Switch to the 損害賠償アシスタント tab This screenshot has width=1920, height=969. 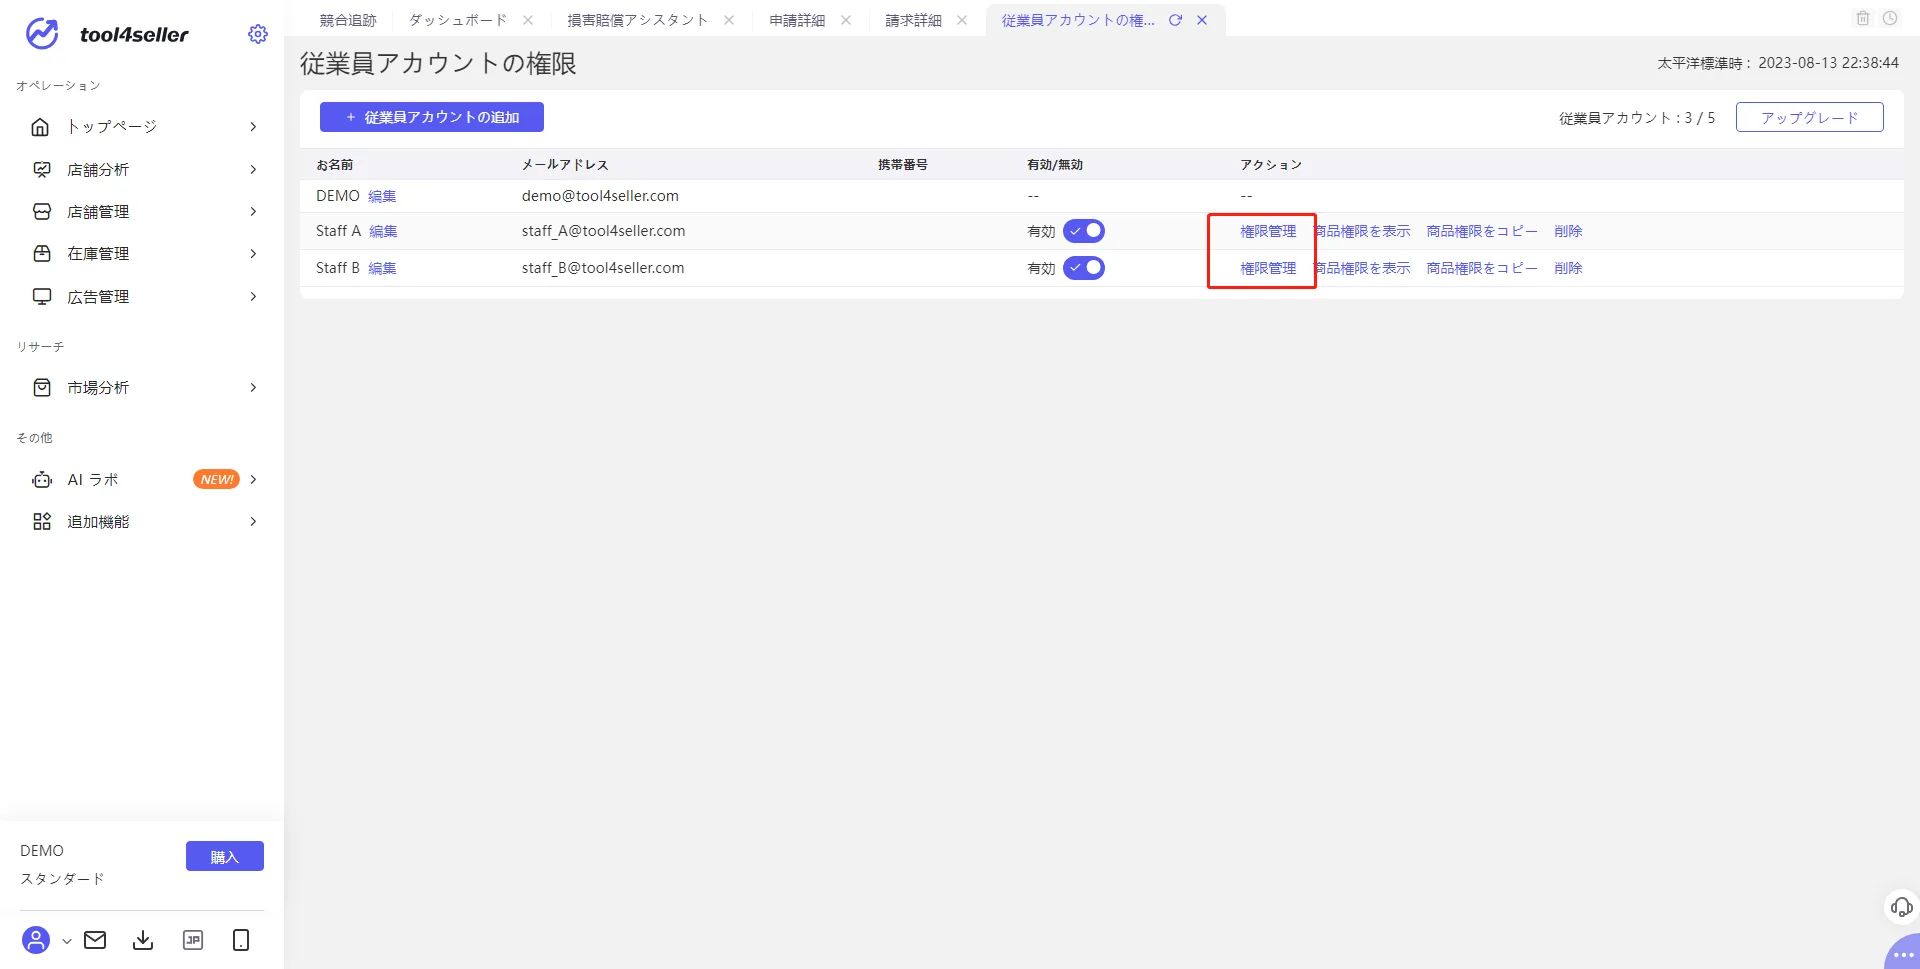(x=637, y=20)
